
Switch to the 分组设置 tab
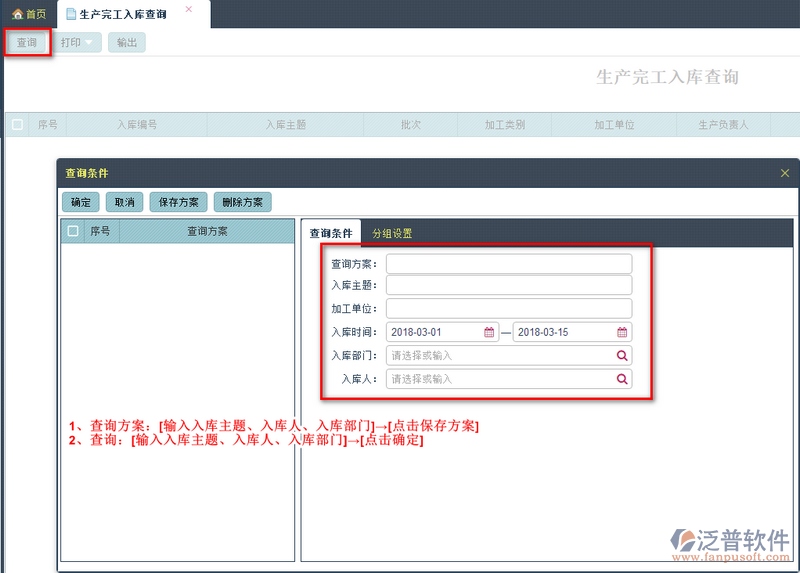pyautogui.click(x=392, y=233)
